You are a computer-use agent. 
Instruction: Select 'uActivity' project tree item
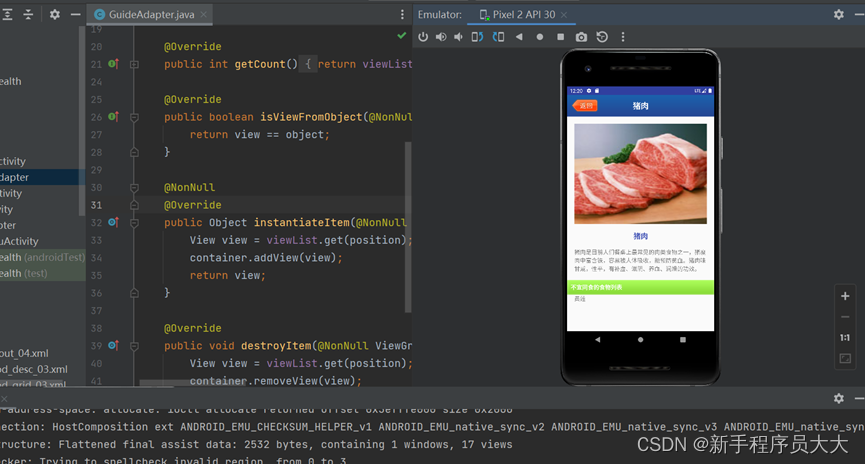19,241
